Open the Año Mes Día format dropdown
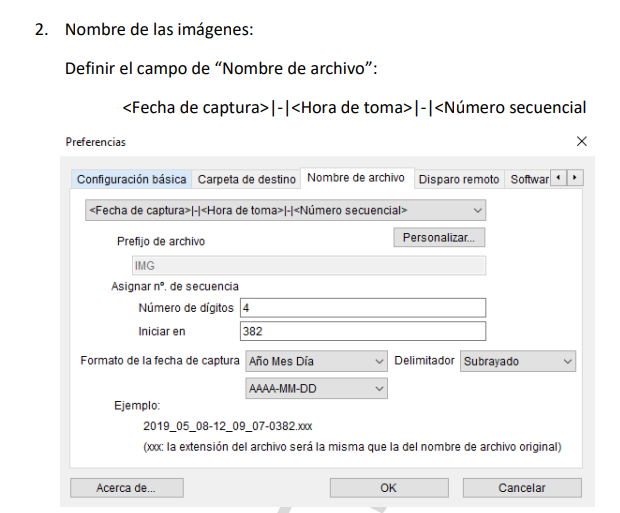The image size is (620, 513). tap(315, 361)
